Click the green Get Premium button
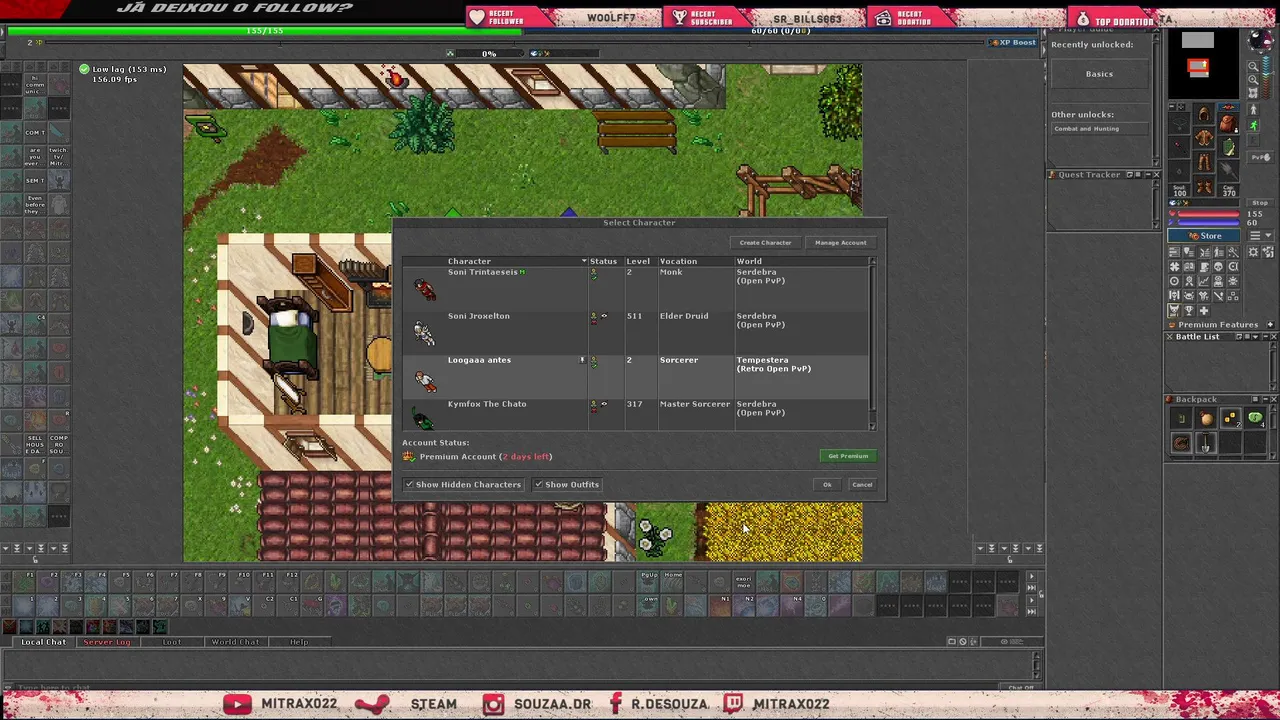 (x=848, y=456)
